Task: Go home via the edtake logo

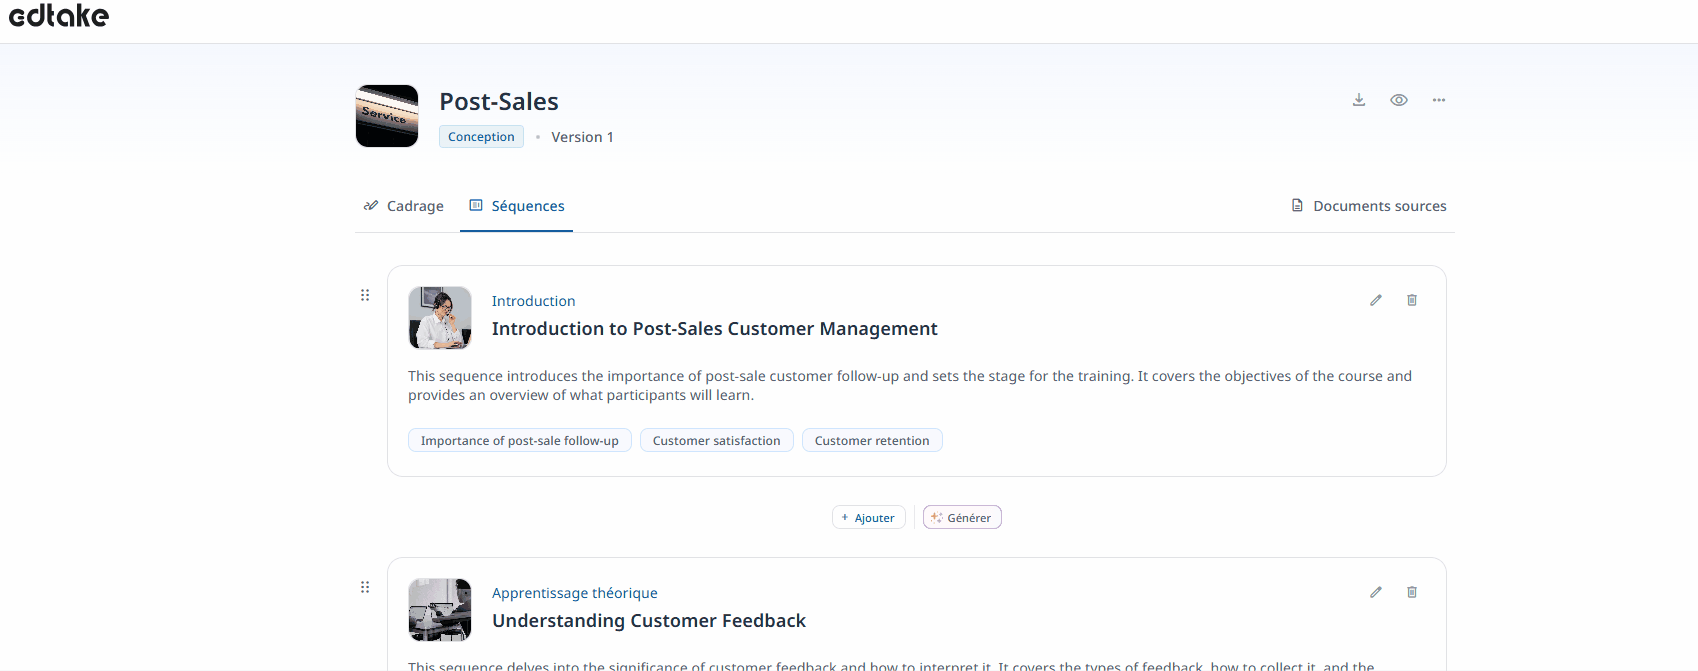Action: [x=59, y=16]
